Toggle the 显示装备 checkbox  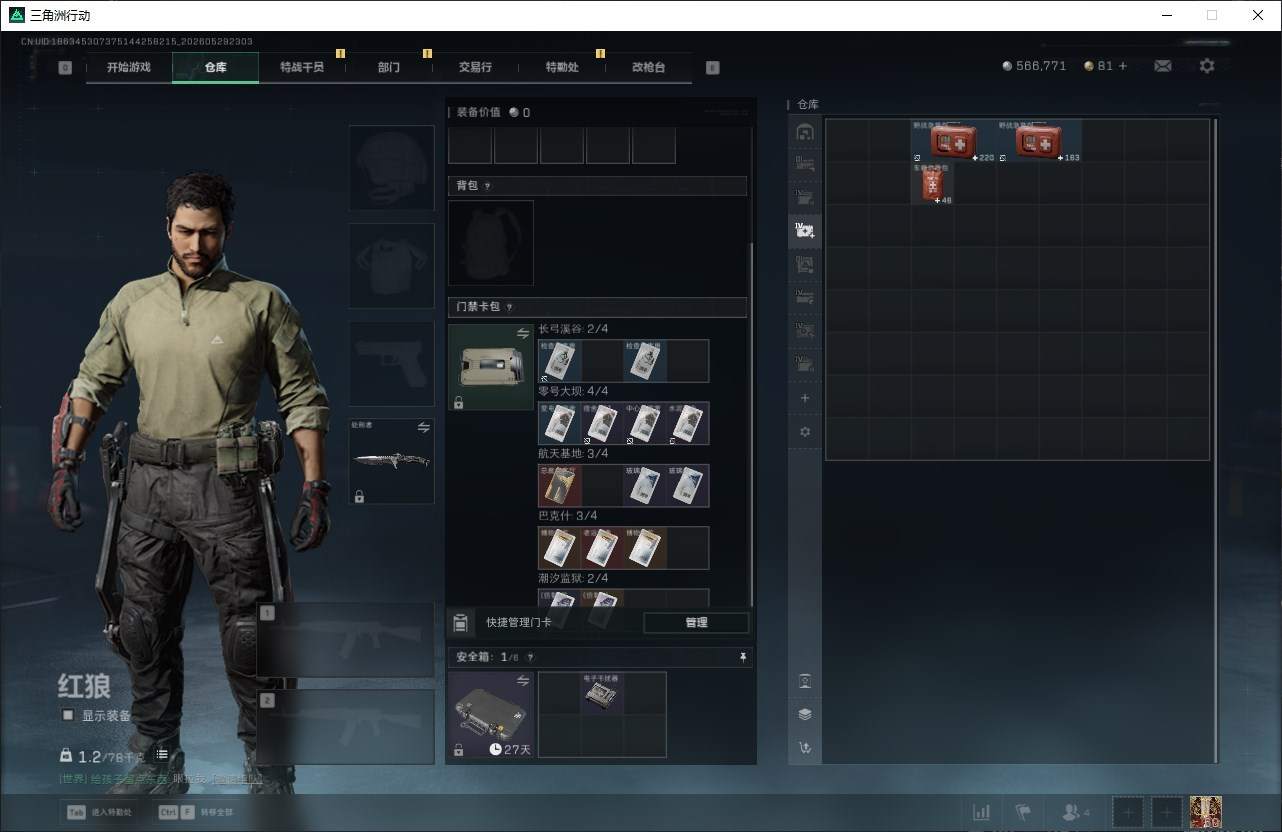(68, 715)
